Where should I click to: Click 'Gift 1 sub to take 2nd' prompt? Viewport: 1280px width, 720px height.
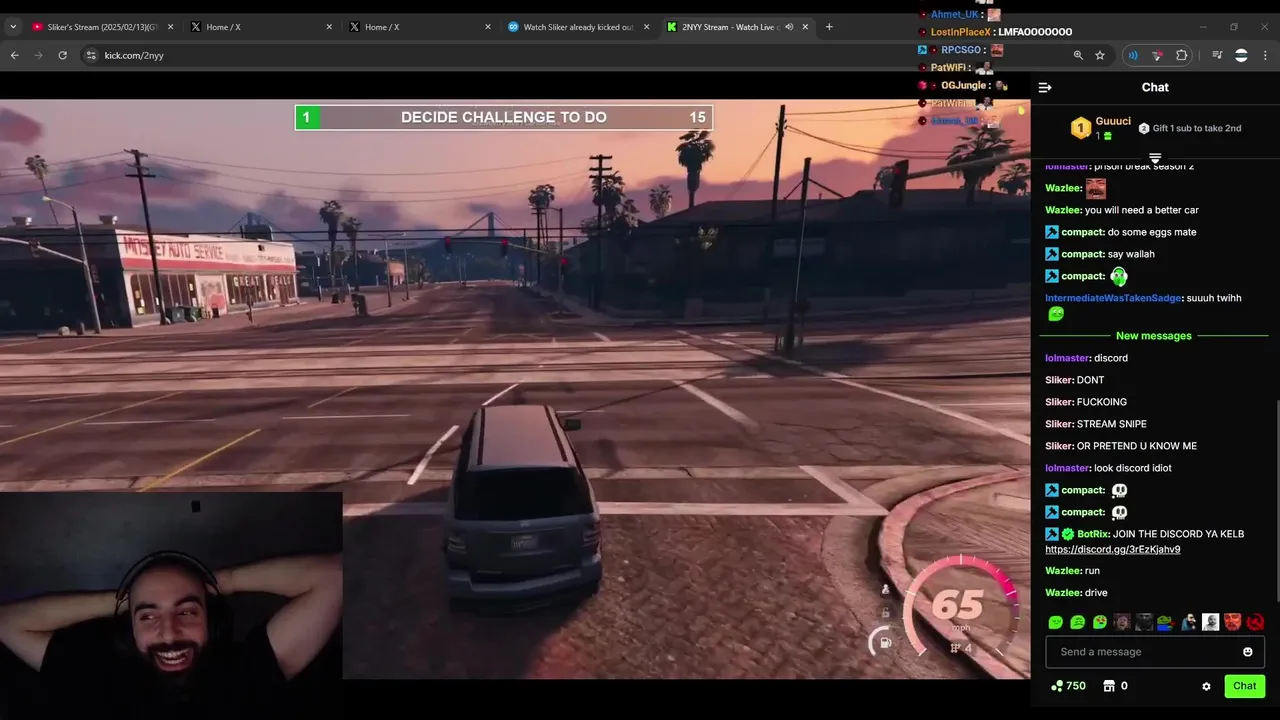[x=1190, y=128]
